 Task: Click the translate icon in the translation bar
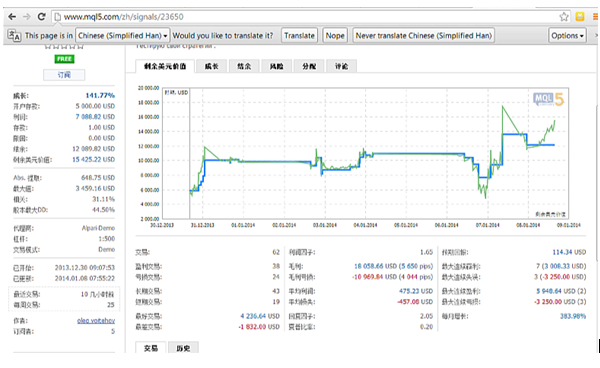[x=14, y=36]
